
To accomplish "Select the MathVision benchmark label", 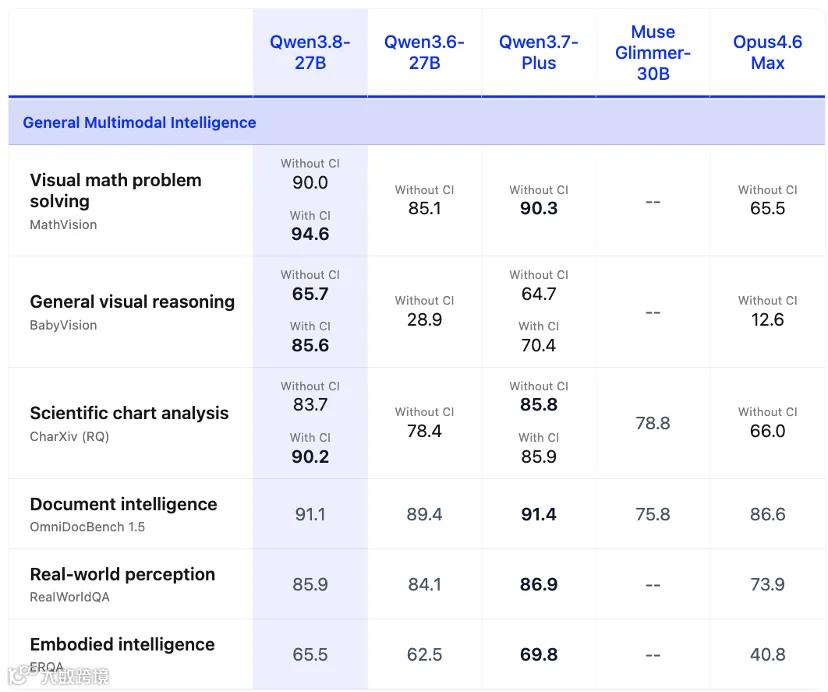I will 63,225.
